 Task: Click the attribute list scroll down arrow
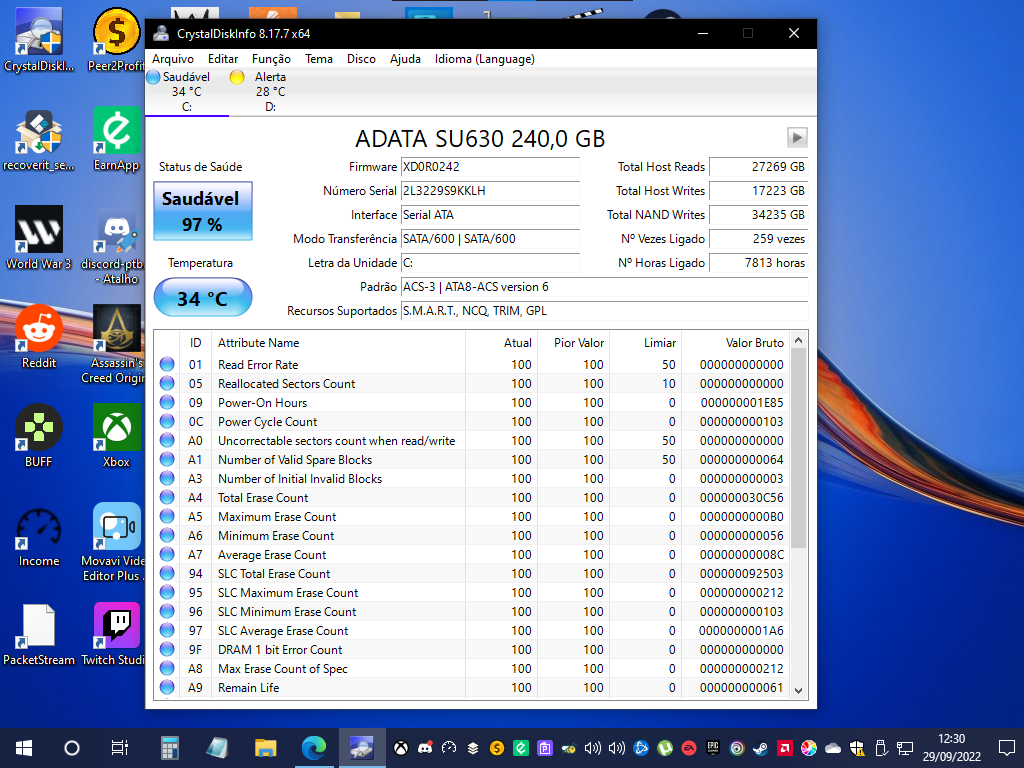(798, 690)
